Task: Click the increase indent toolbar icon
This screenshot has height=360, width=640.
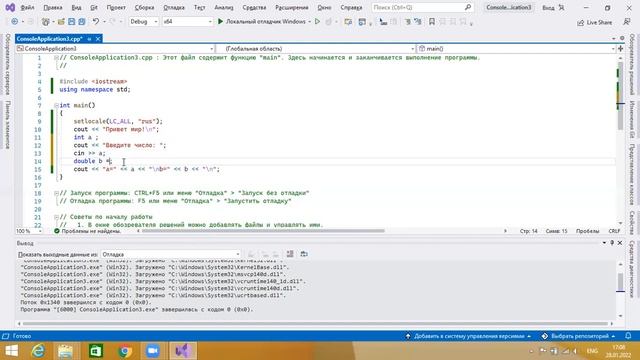Action: [418, 22]
